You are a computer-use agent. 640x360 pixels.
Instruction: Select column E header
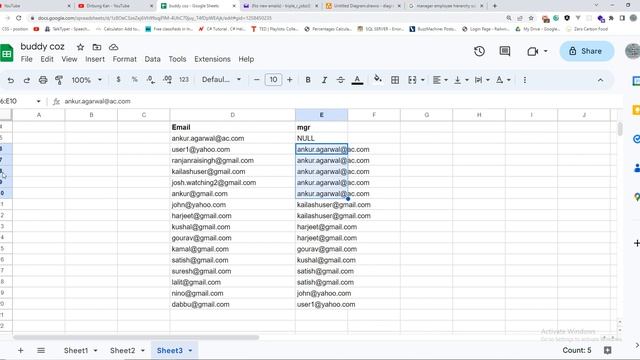pos(322,115)
